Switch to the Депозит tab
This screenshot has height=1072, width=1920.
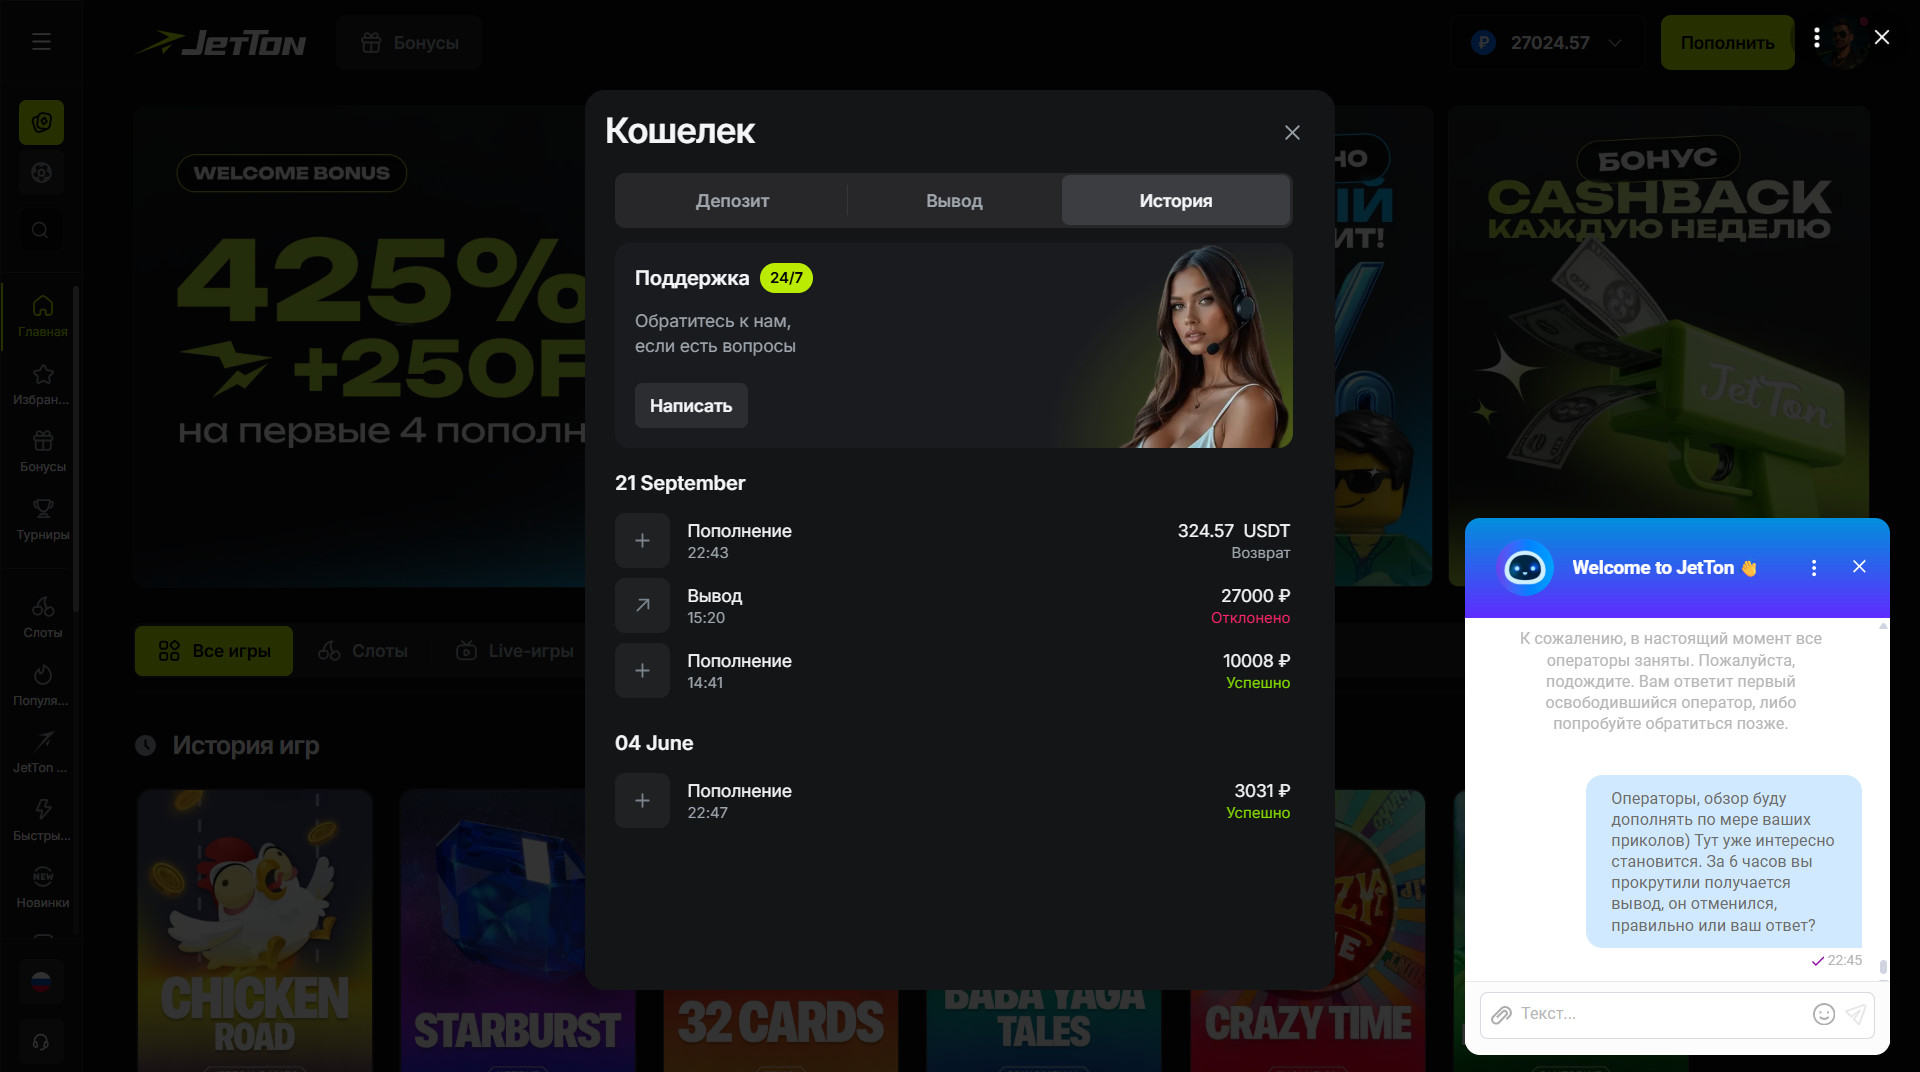click(732, 201)
